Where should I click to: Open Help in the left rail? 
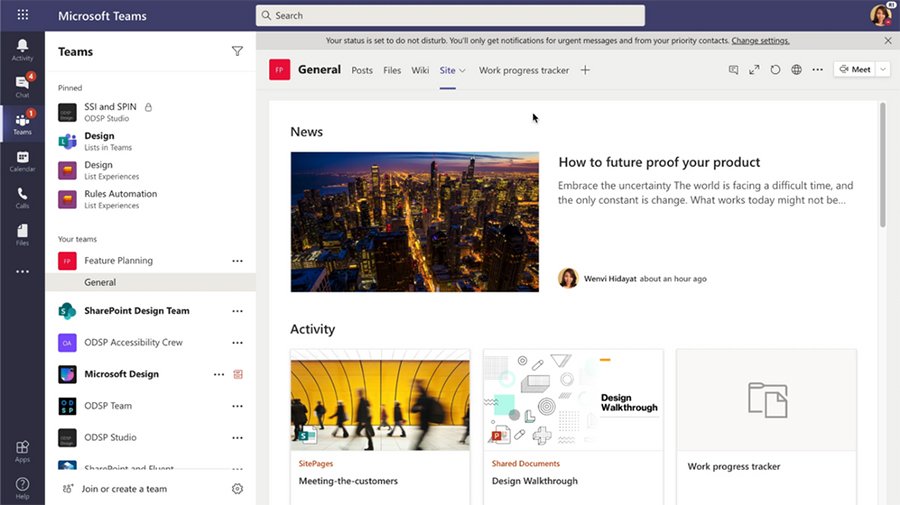coord(22,488)
